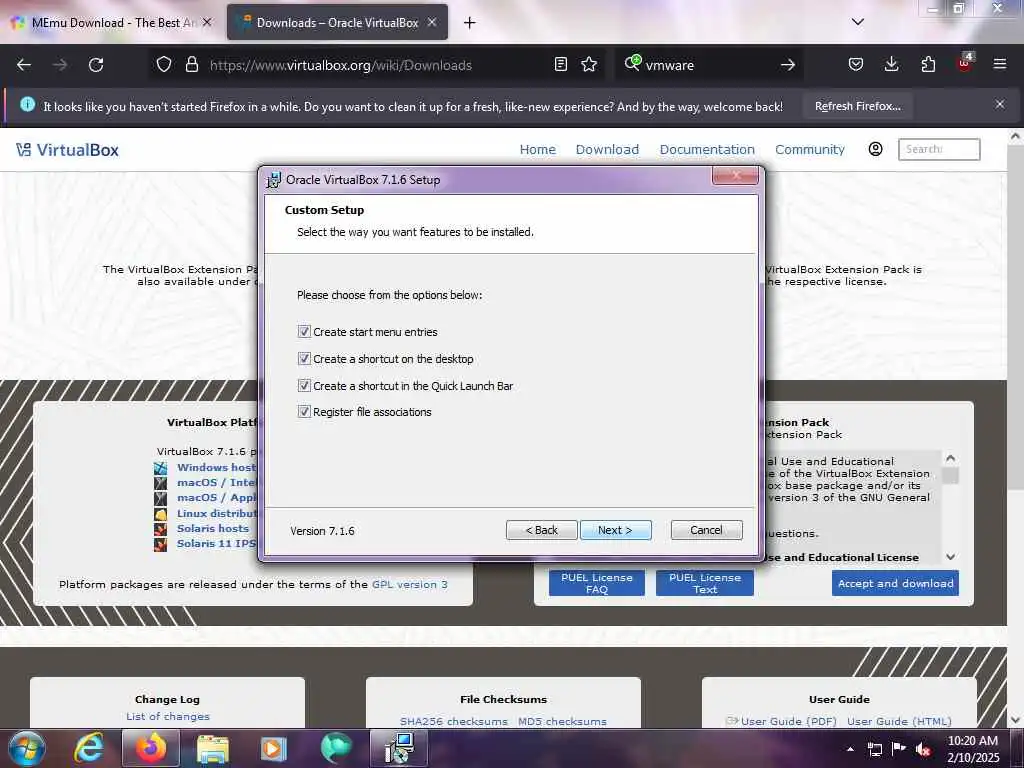Reload the page with the refresh icon
1024x768 pixels.
pyautogui.click(x=96, y=65)
